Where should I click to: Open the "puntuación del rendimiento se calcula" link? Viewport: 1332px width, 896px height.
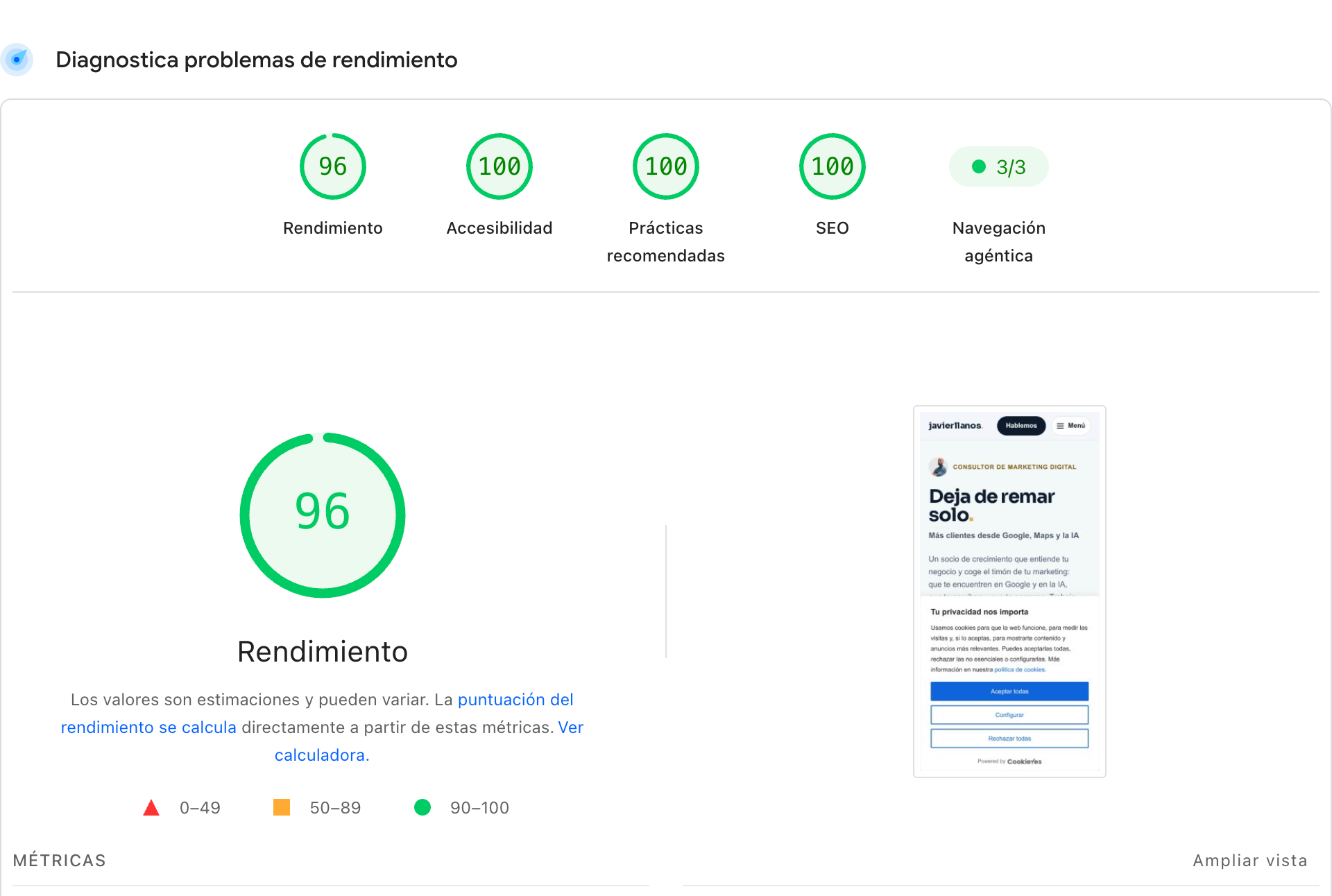click(x=317, y=713)
